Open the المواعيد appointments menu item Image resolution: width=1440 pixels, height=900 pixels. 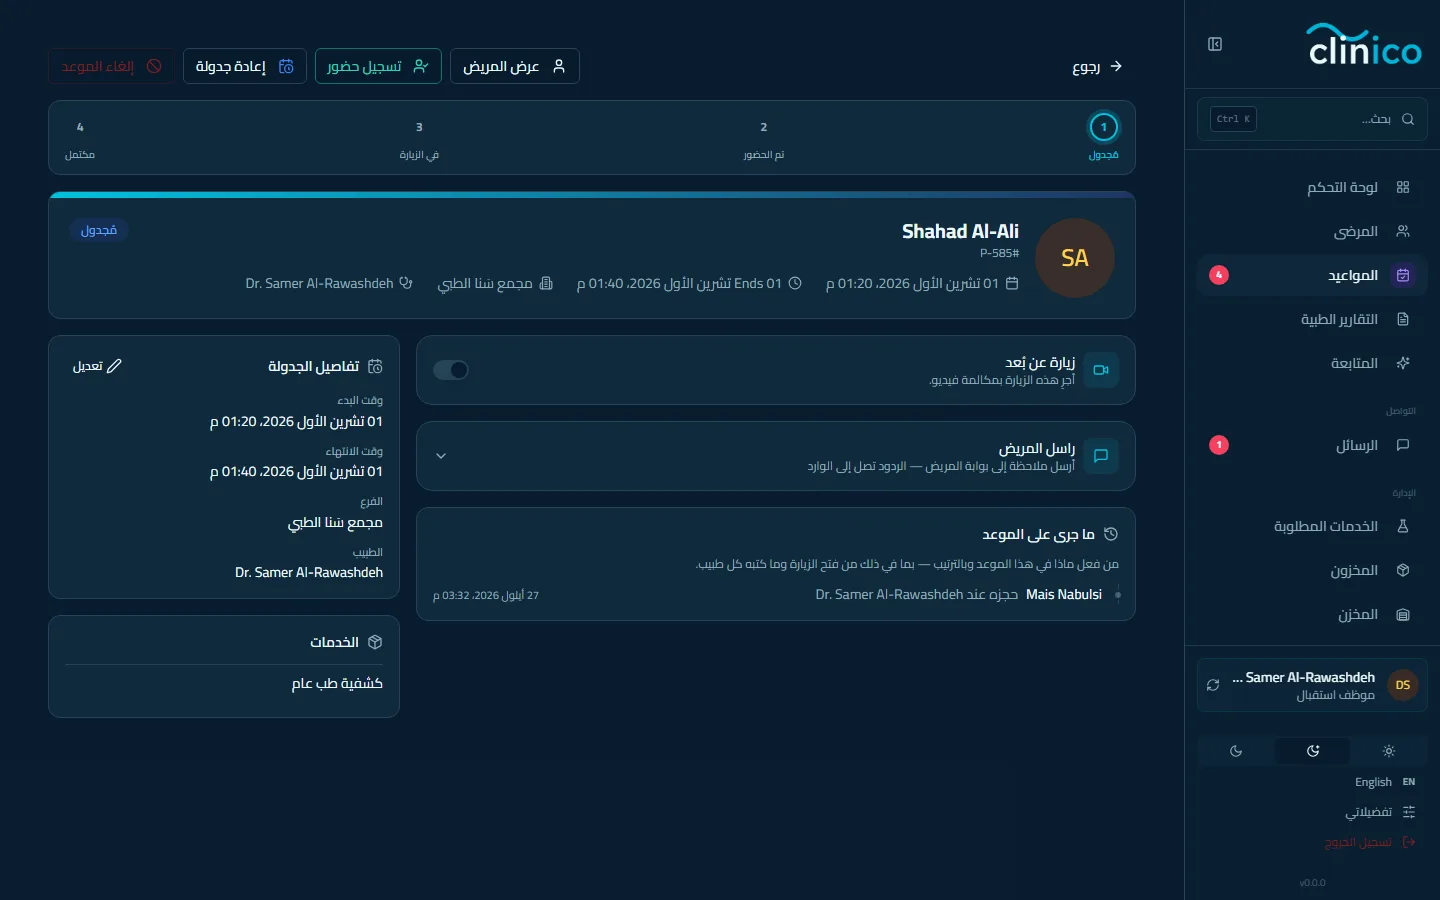[x=1312, y=275]
